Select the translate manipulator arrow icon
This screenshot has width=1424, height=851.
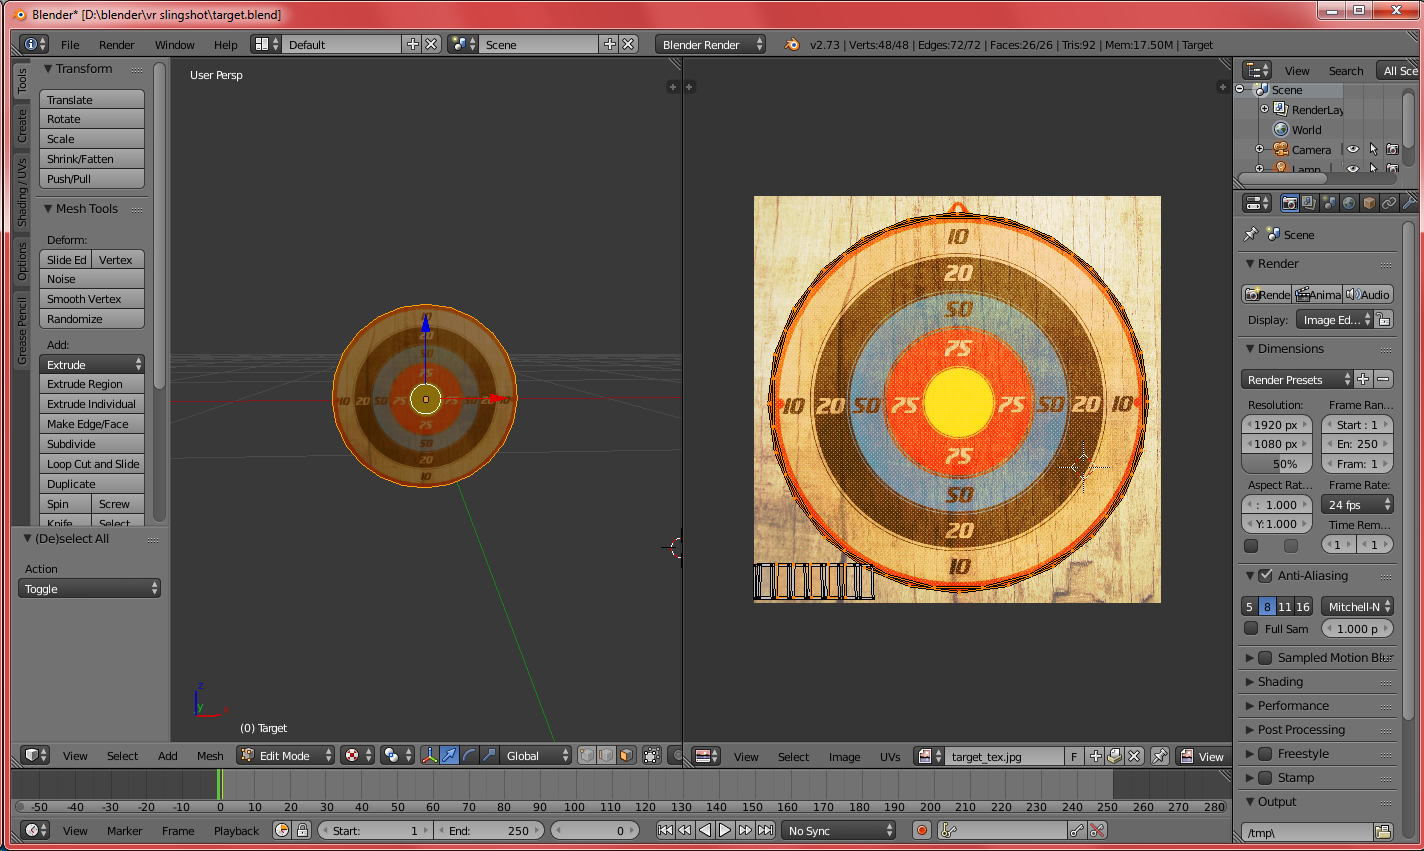coord(449,756)
